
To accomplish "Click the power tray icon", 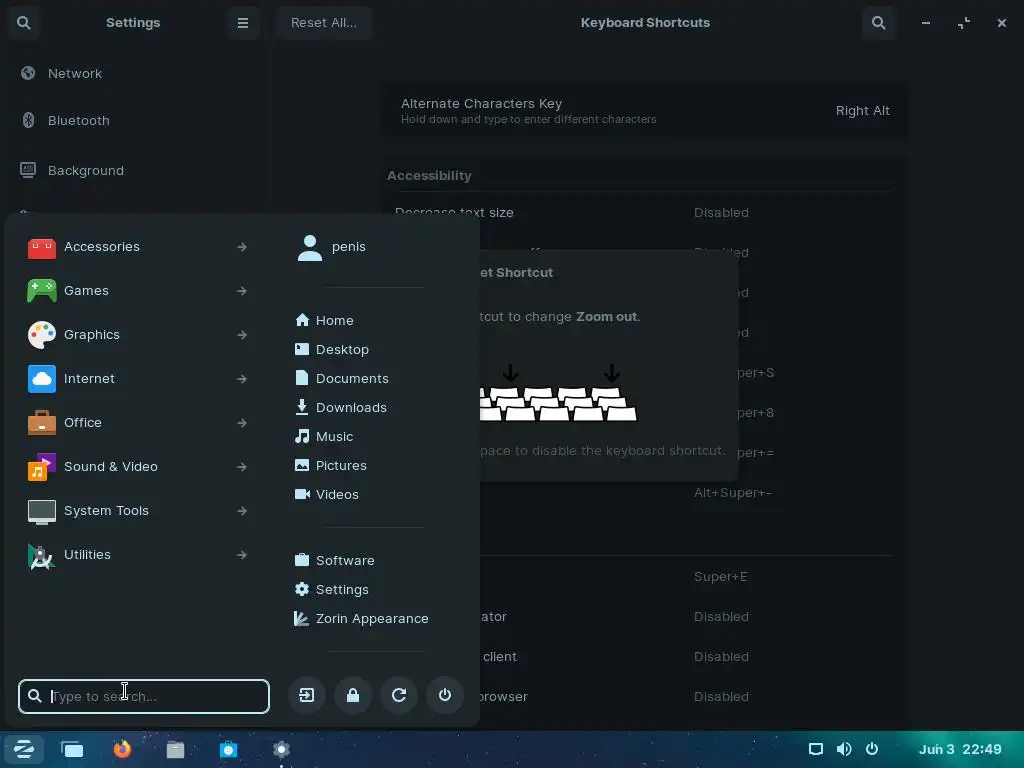I will [x=872, y=749].
